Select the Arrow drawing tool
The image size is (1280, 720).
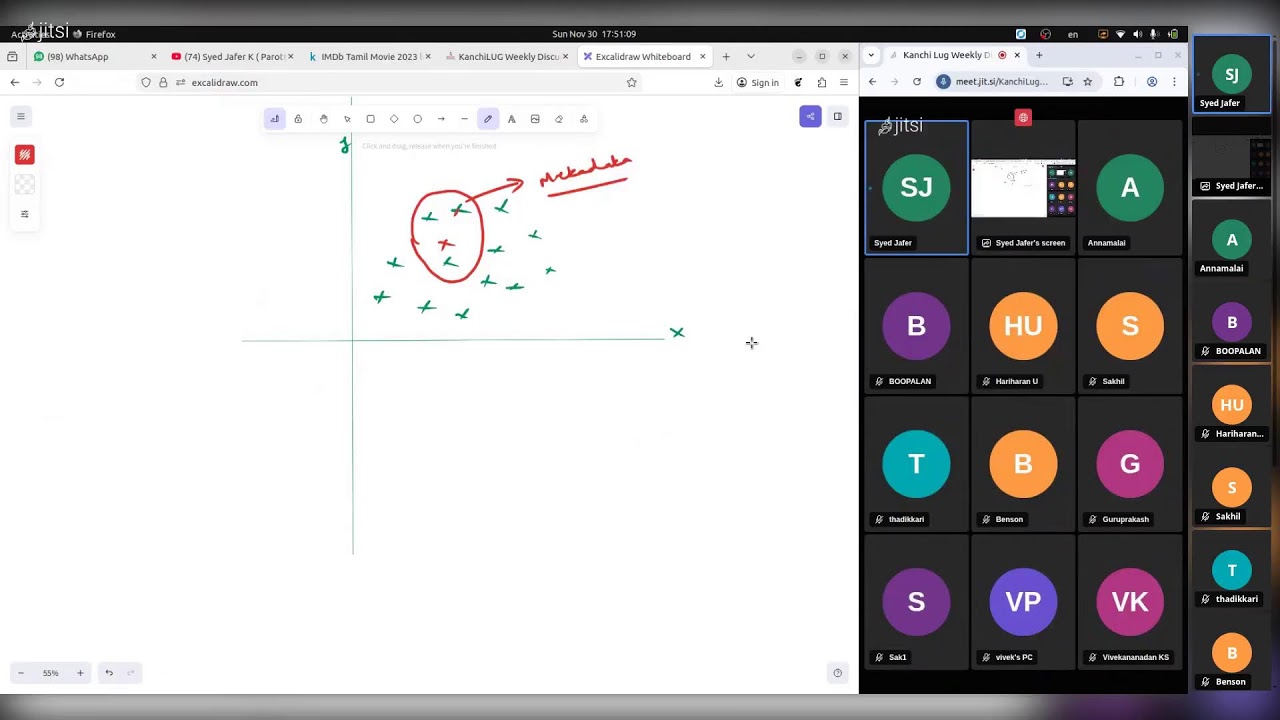point(441,119)
